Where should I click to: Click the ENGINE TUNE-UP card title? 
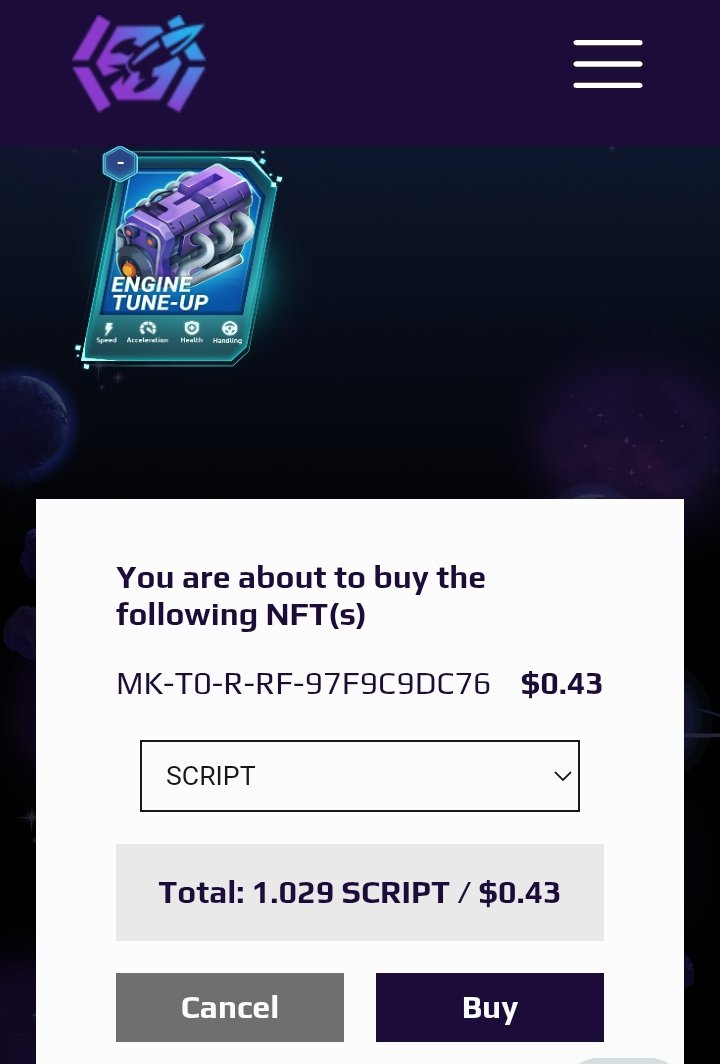(160, 293)
